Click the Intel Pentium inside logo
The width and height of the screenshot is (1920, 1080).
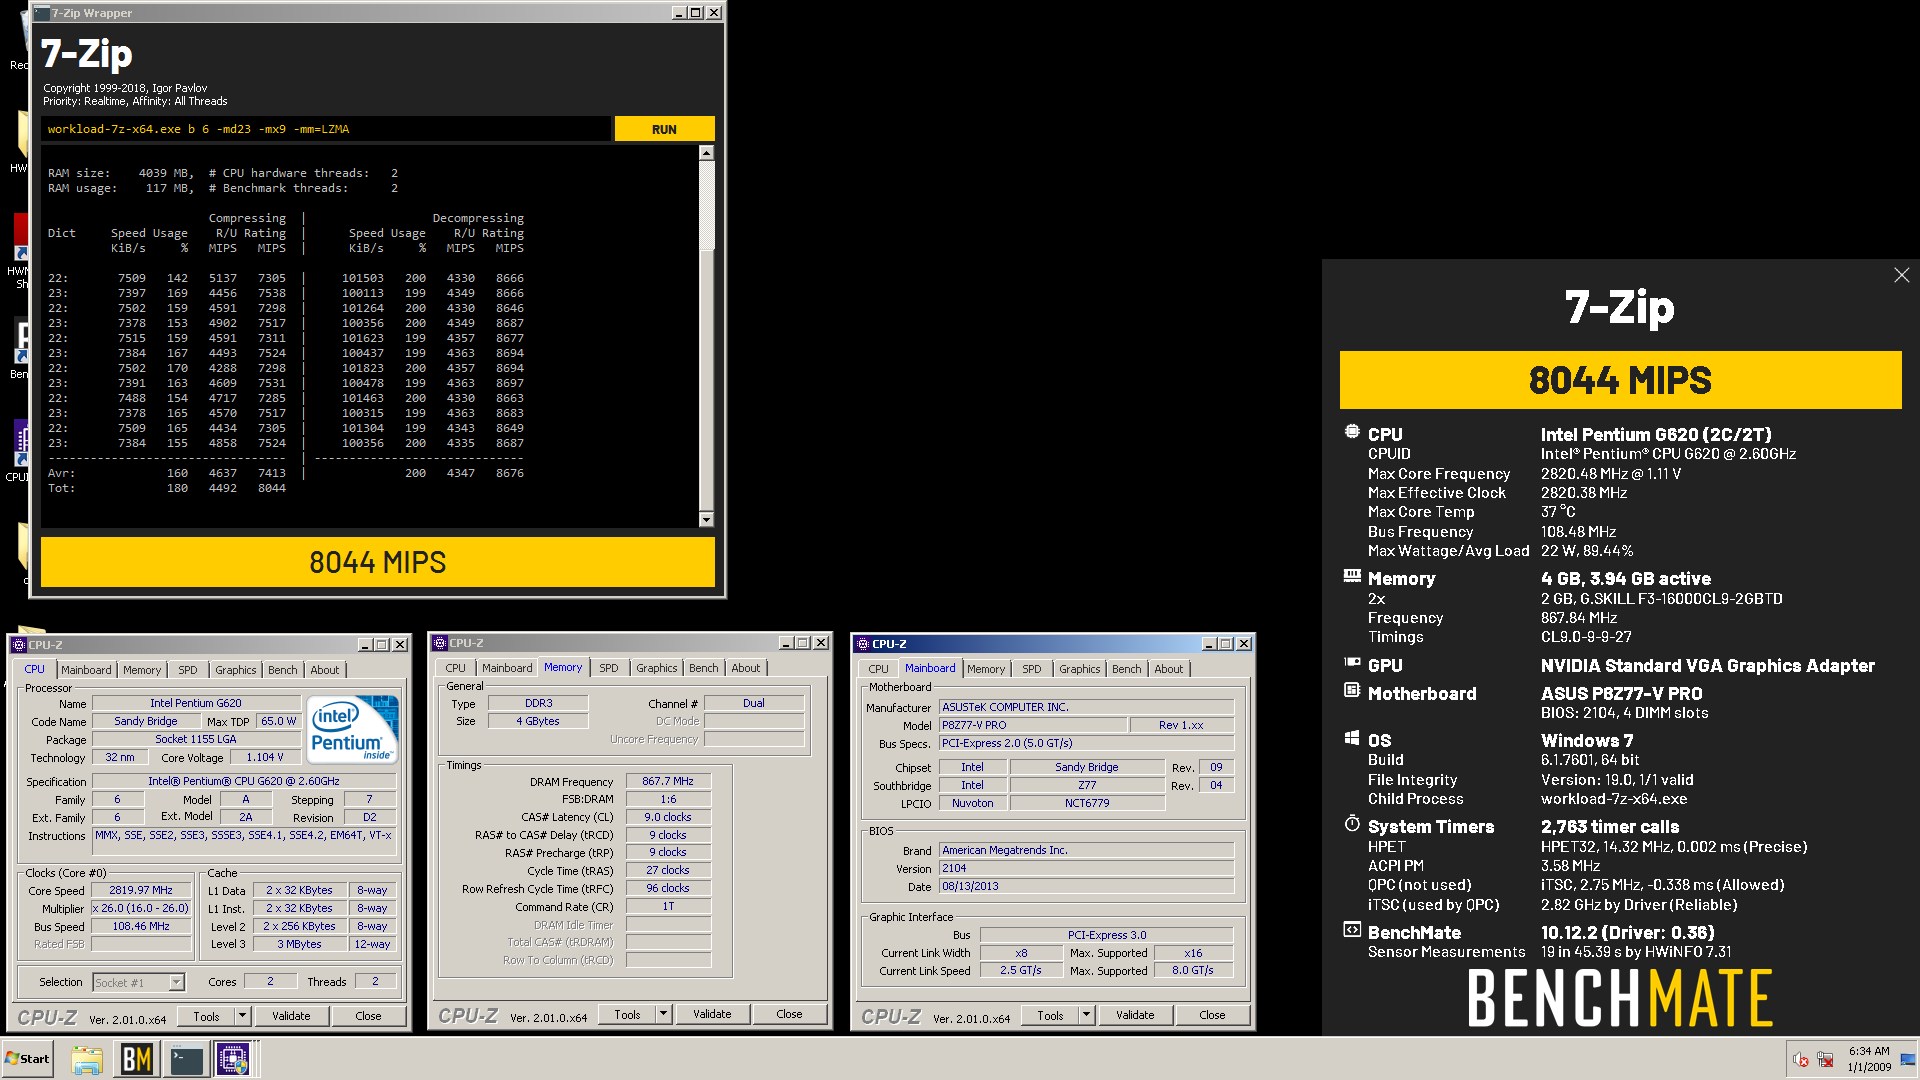pos(353,728)
